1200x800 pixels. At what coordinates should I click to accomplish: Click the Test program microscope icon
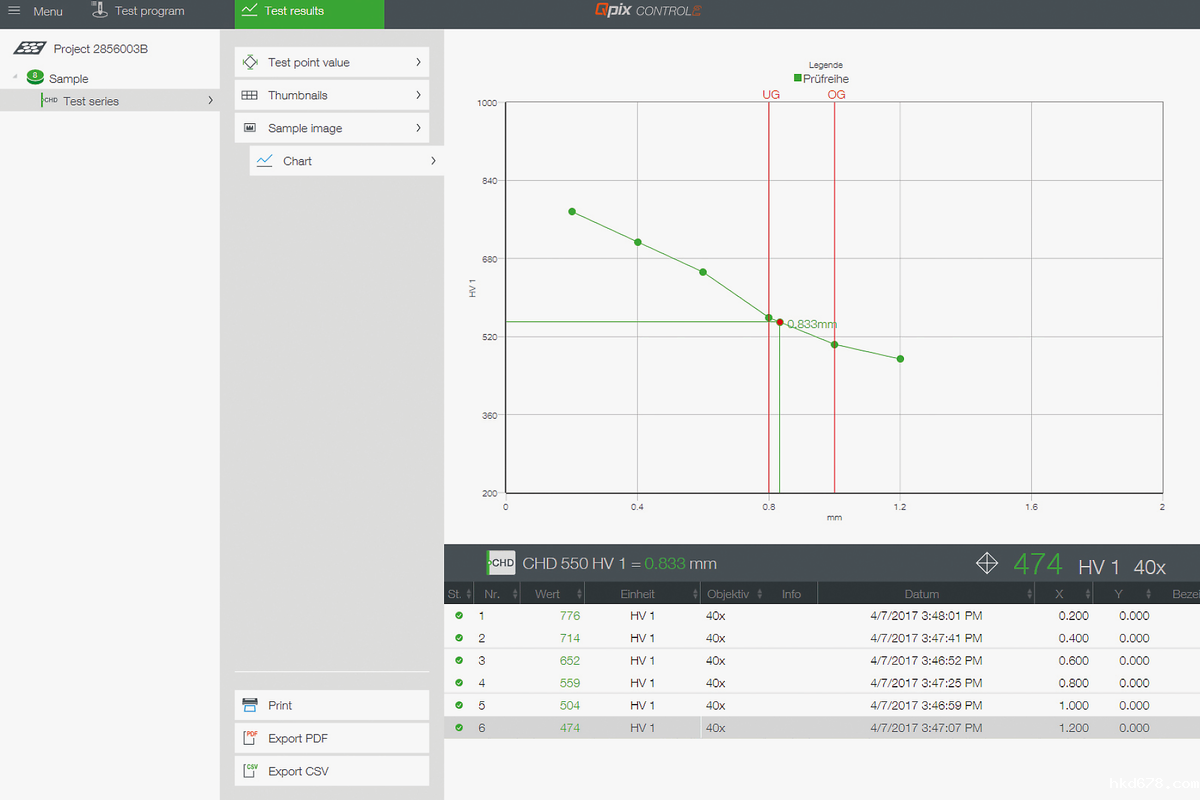pyautogui.click(x=99, y=11)
